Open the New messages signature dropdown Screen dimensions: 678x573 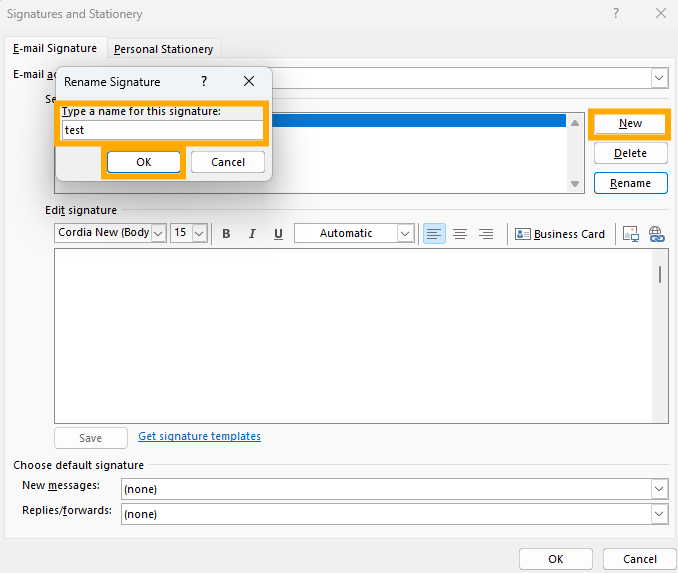click(659, 489)
